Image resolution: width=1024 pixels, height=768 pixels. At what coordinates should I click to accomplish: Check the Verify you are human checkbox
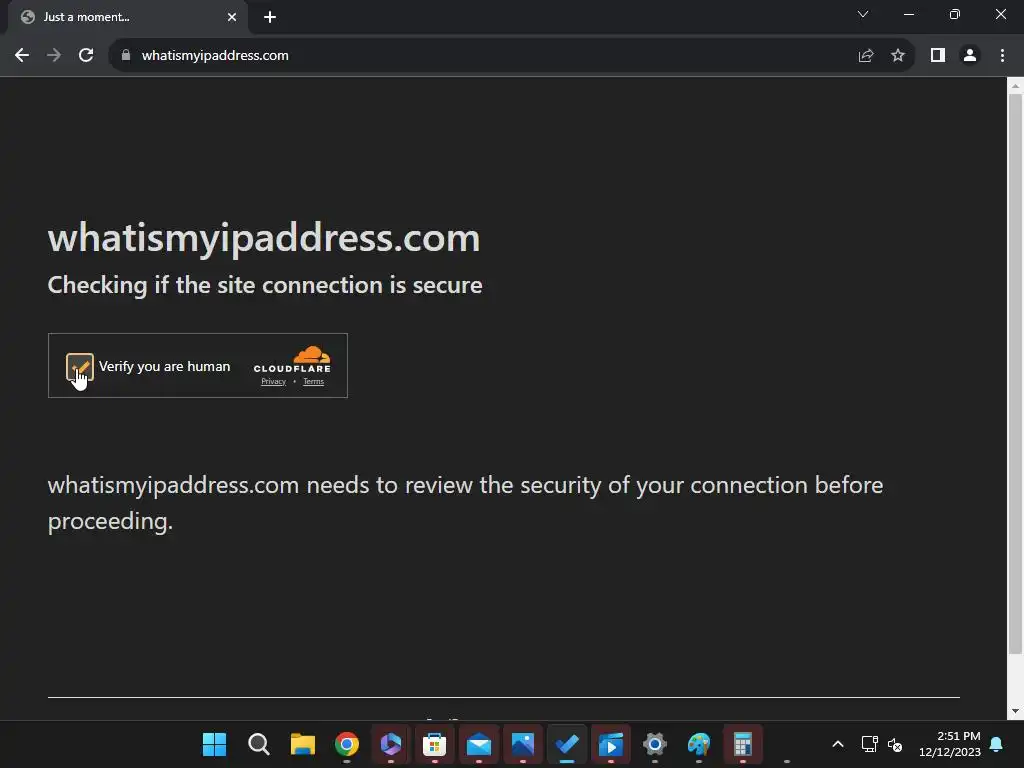point(80,366)
